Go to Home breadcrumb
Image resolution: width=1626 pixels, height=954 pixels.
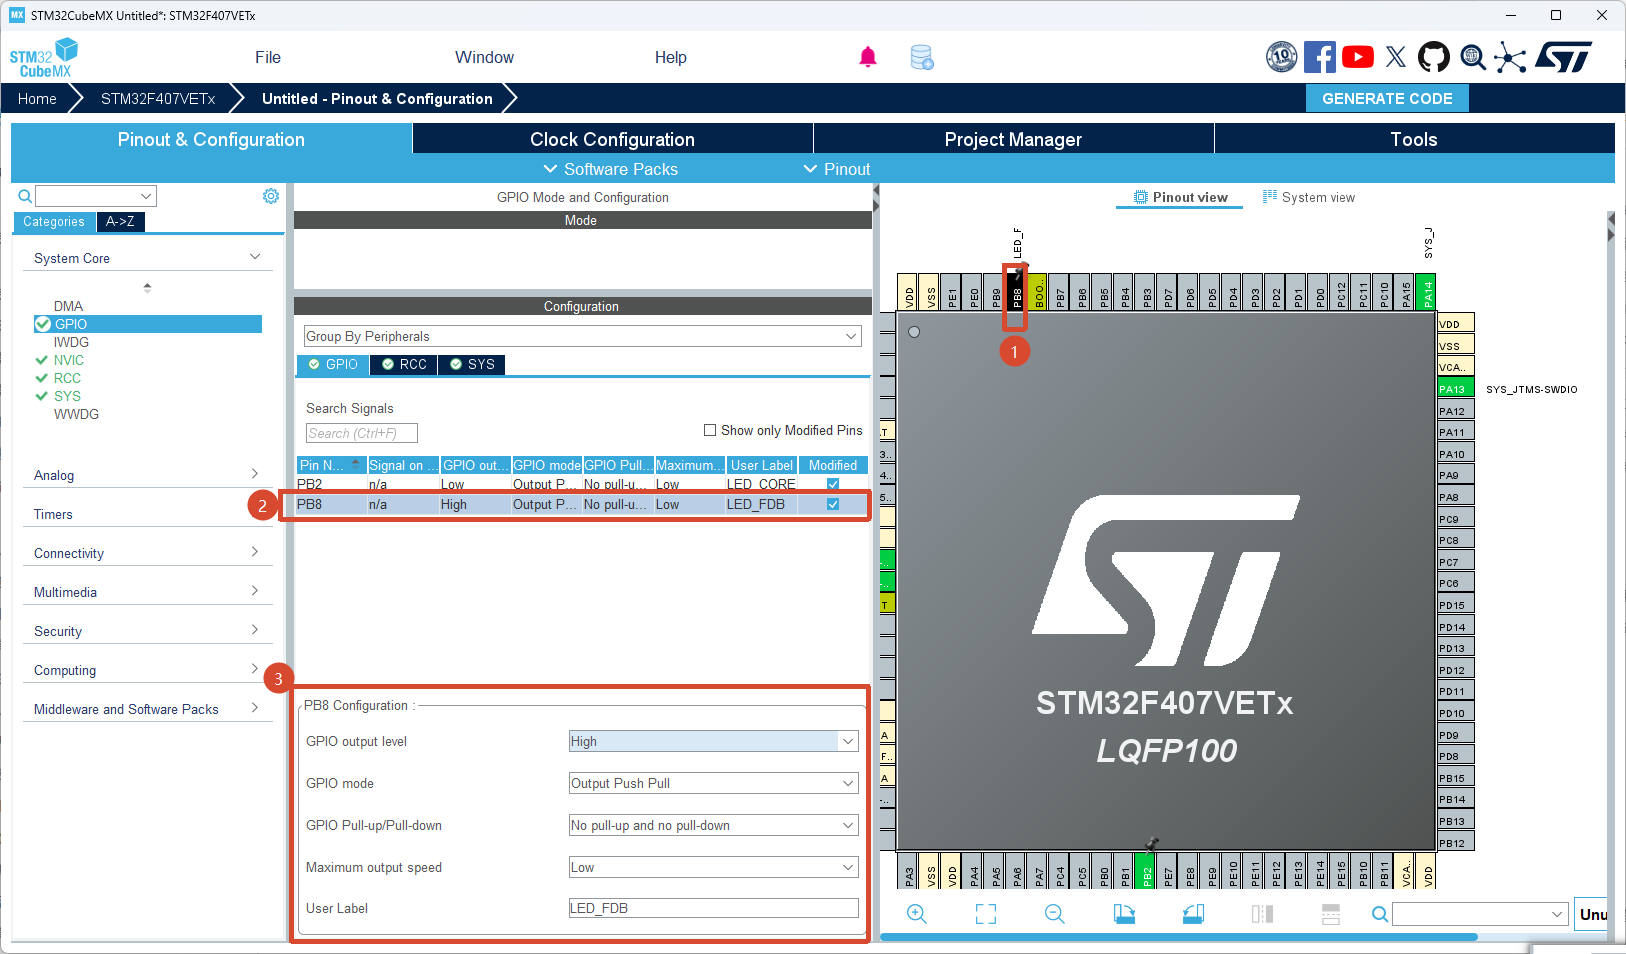coord(37,98)
